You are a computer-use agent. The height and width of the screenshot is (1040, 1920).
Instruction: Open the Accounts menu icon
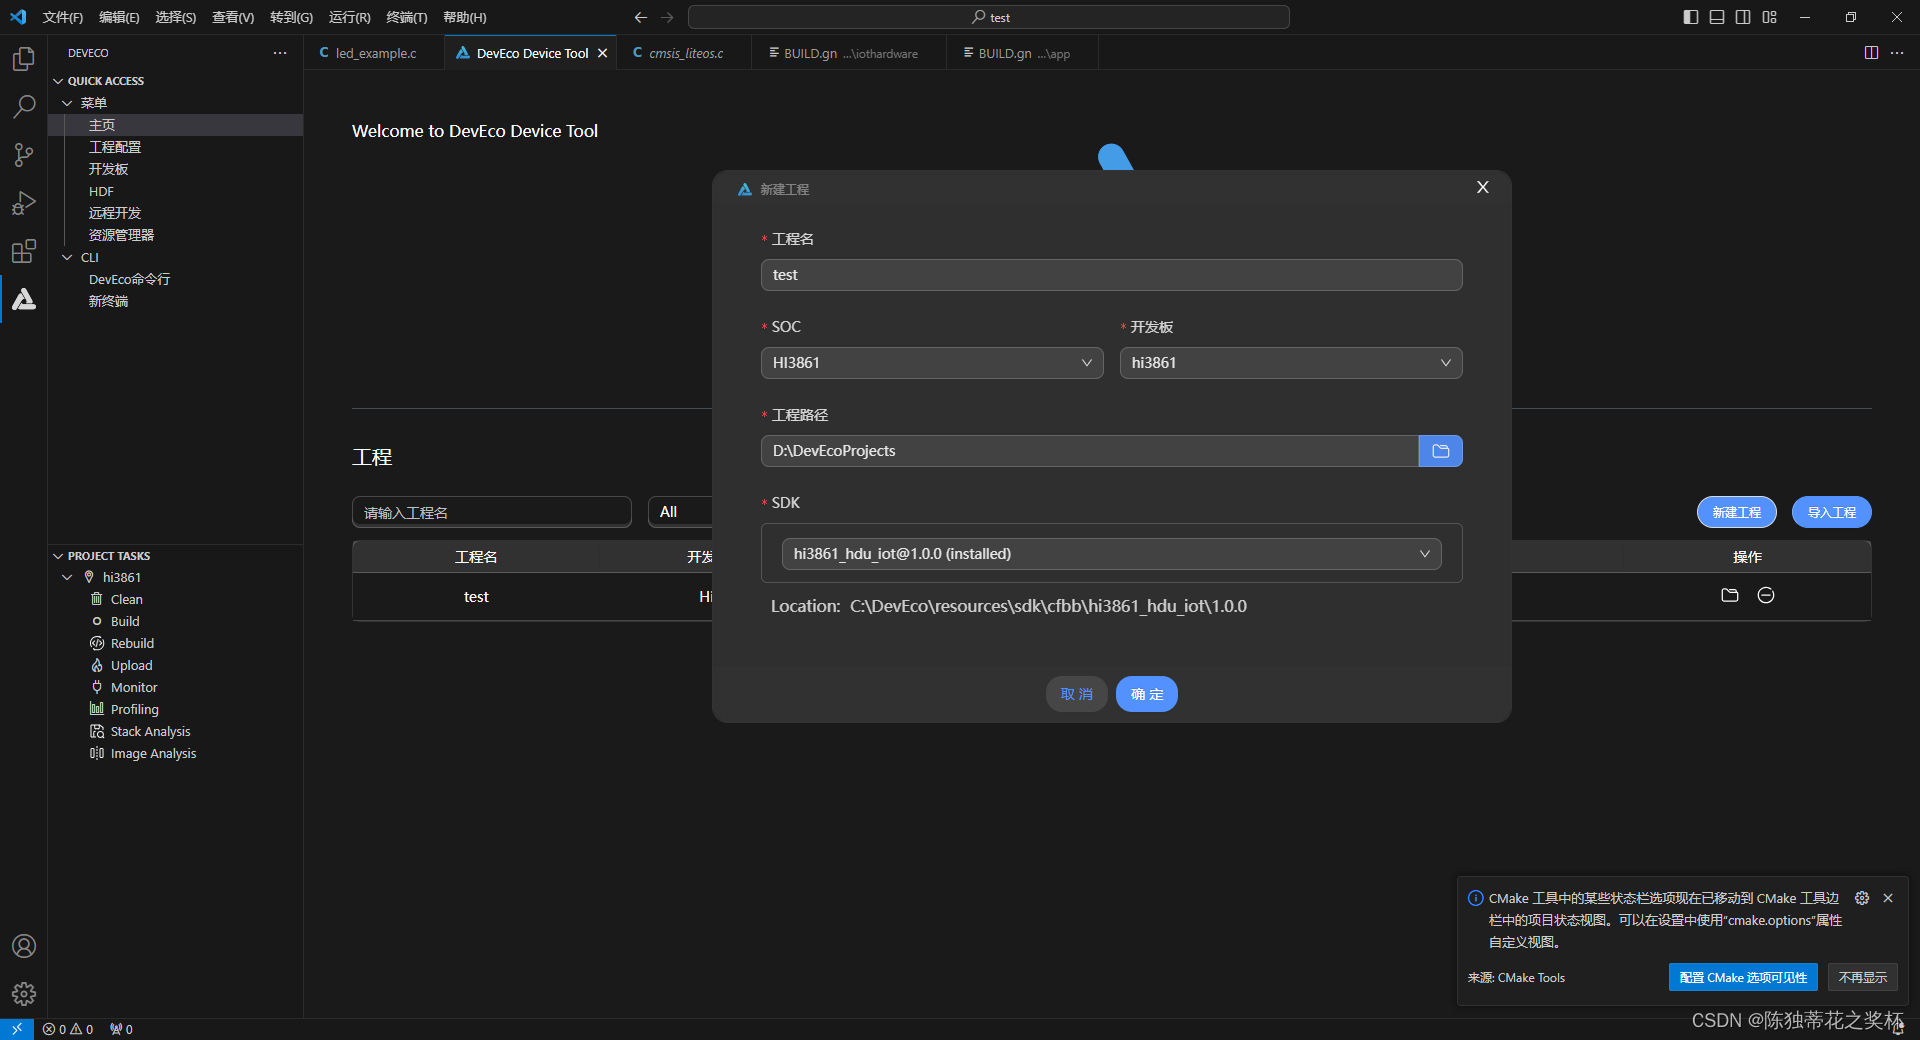[x=24, y=946]
